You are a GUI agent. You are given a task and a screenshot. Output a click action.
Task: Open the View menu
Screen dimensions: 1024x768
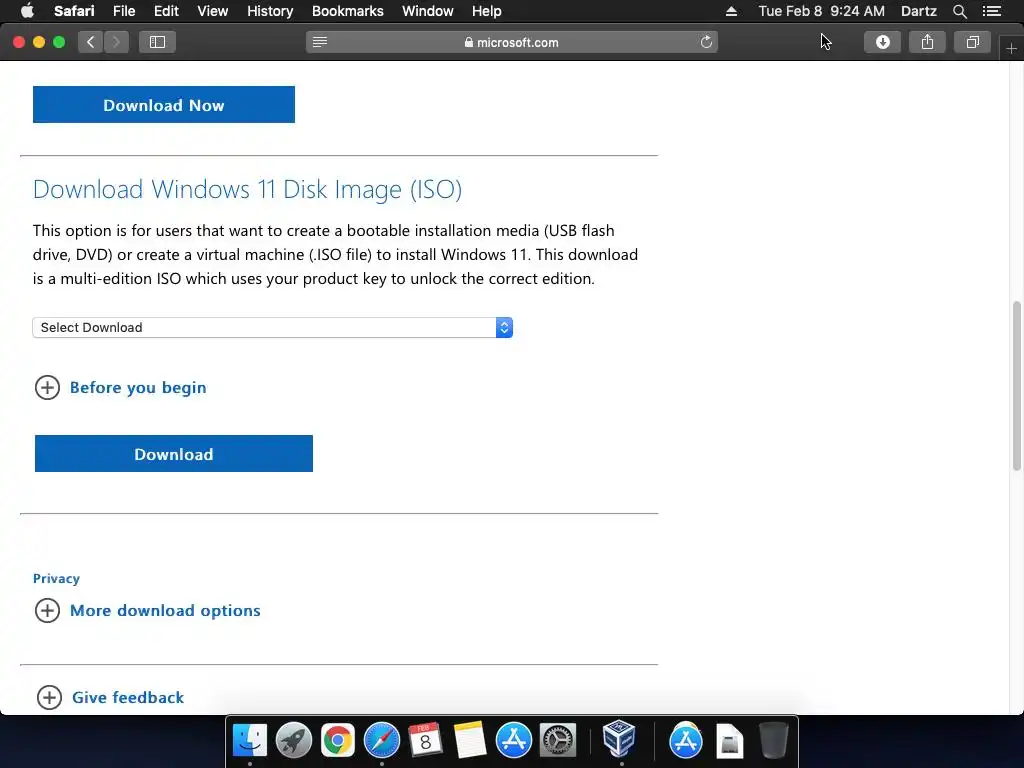(x=213, y=11)
